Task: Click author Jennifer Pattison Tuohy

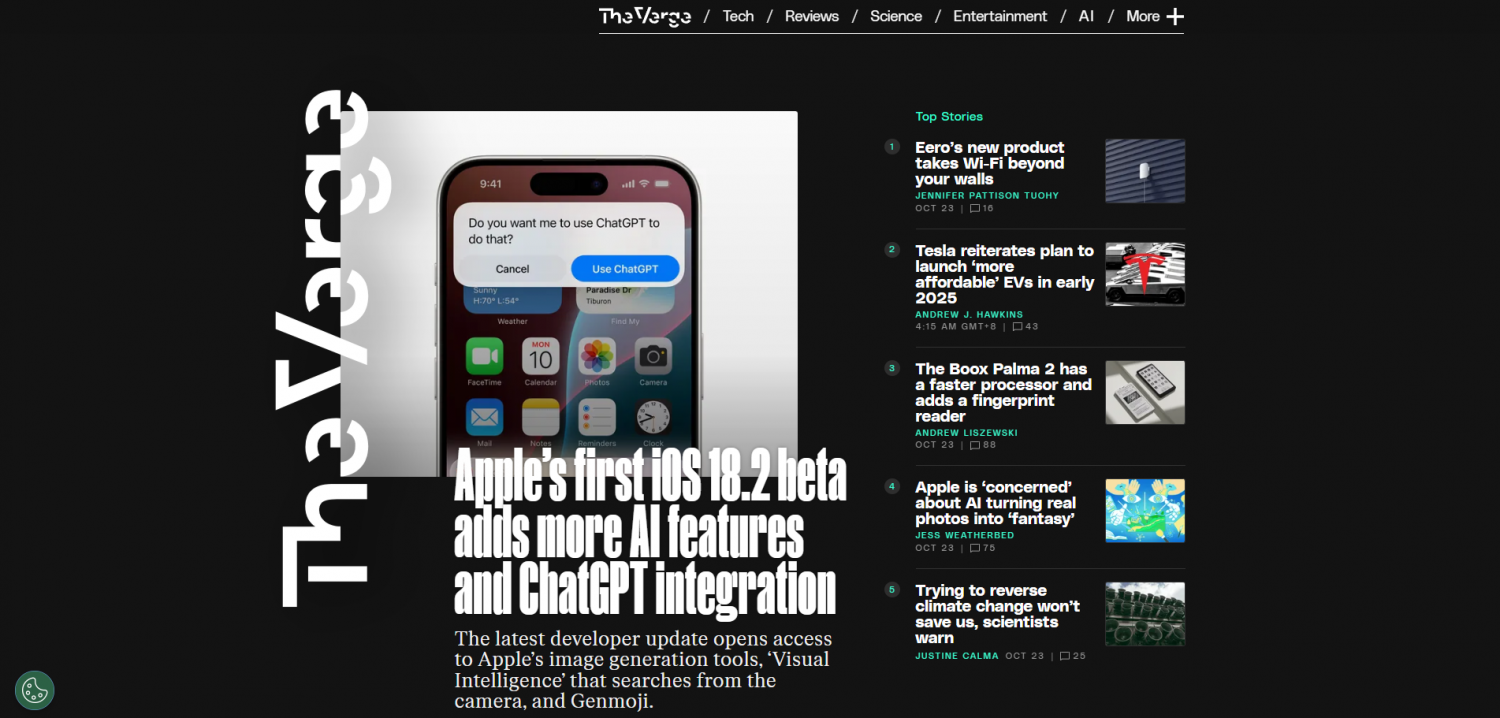Action: [986, 196]
